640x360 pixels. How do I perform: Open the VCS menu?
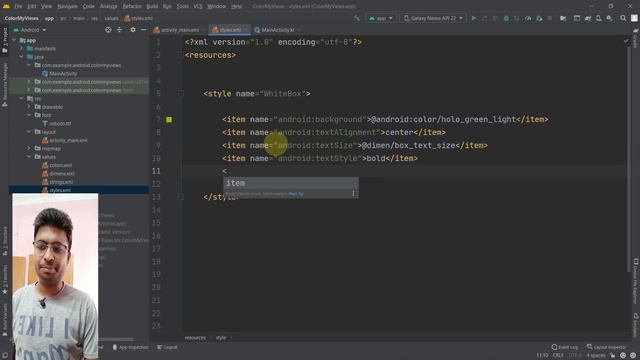pyautogui.click(x=198, y=7)
